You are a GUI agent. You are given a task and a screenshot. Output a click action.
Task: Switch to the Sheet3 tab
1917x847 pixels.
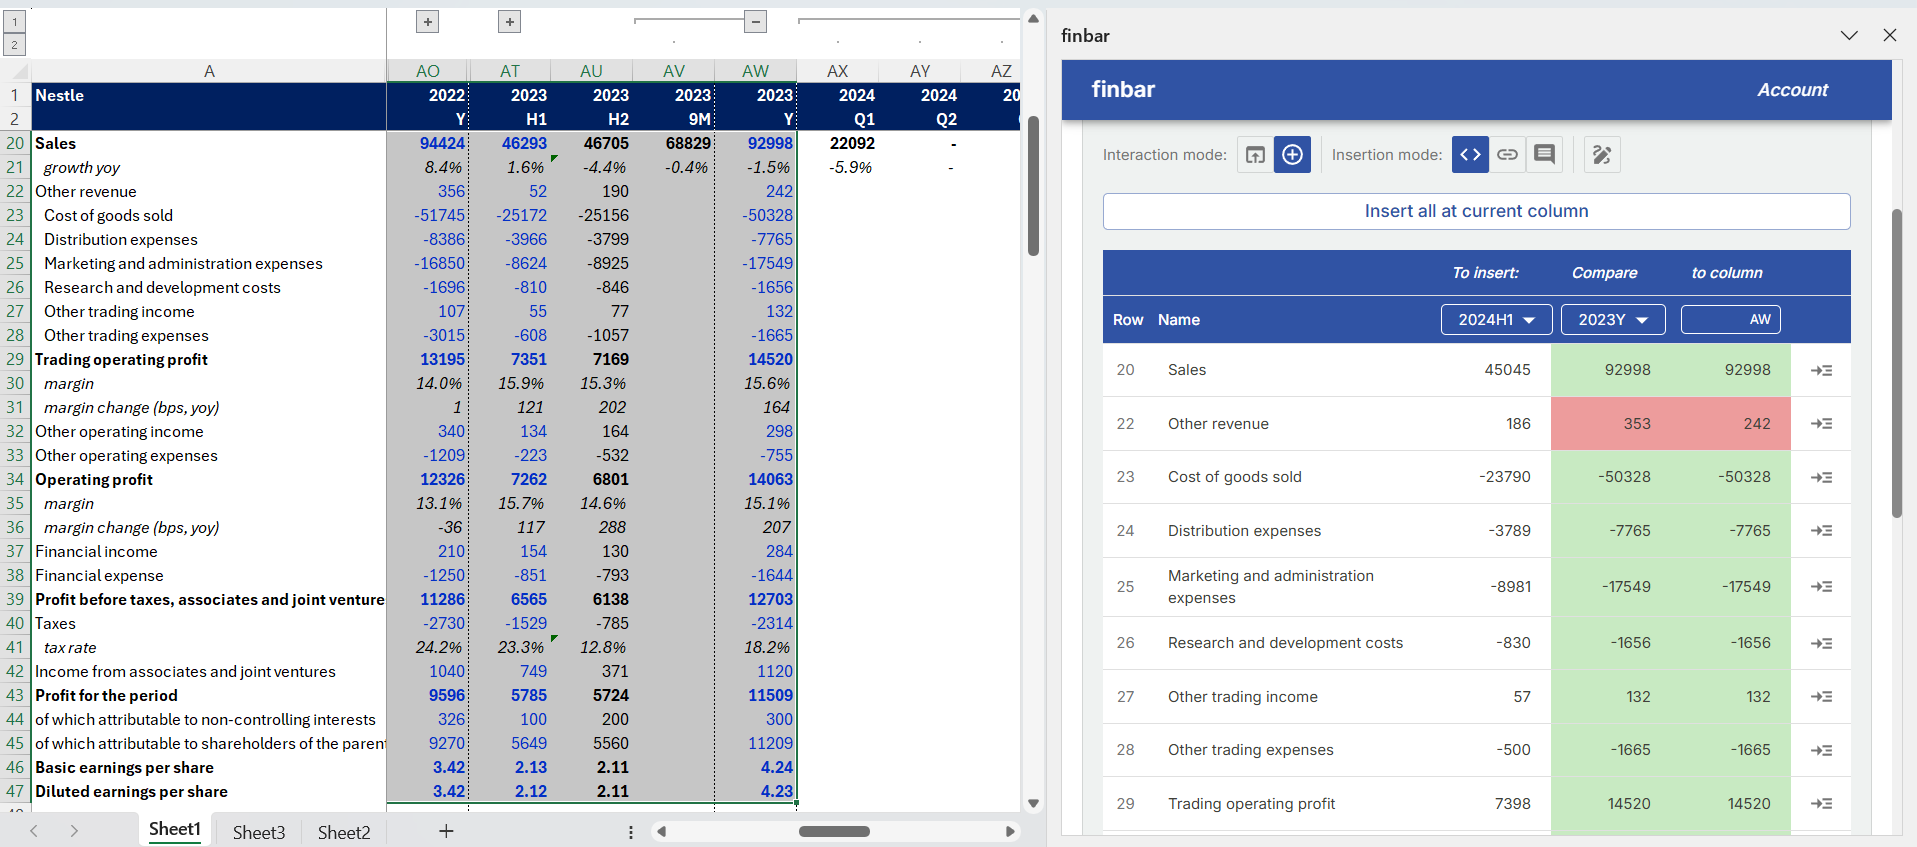[x=259, y=832]
